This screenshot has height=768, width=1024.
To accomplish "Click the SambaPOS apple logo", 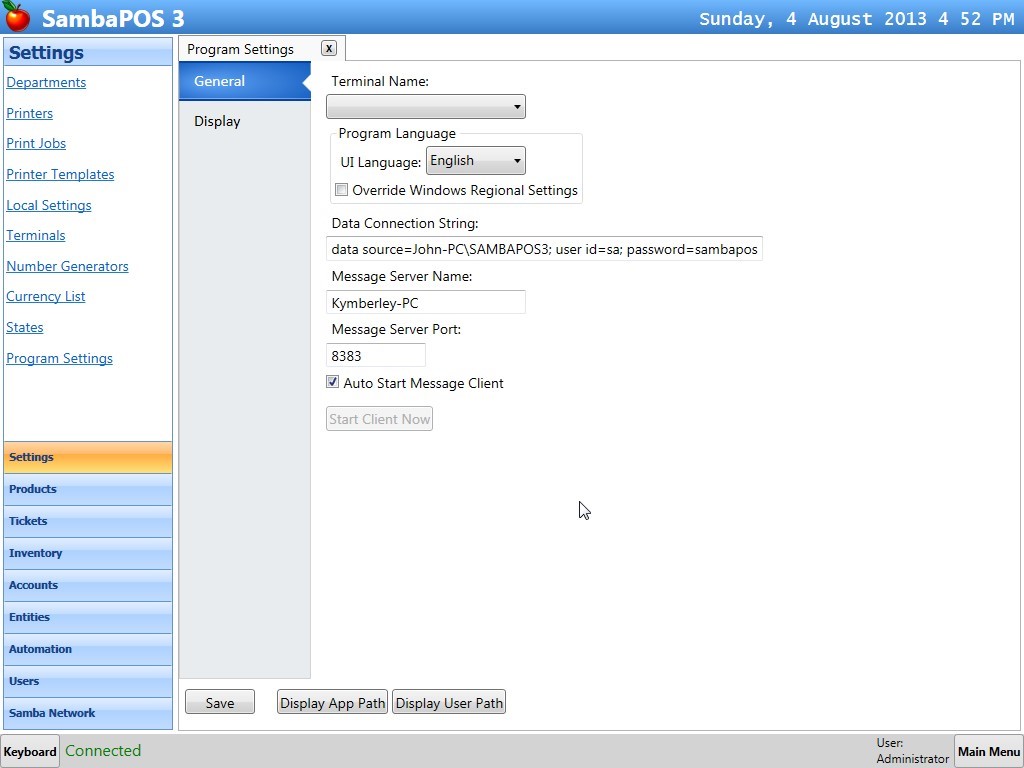I will coord(16,16).
